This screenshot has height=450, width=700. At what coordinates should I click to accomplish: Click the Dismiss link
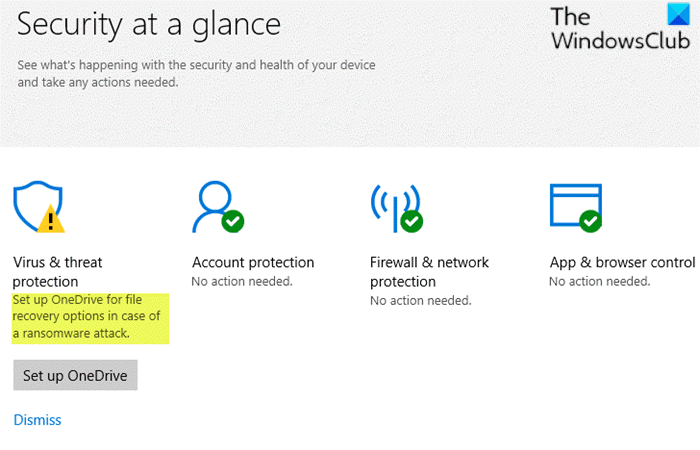[x=37, y=420]
